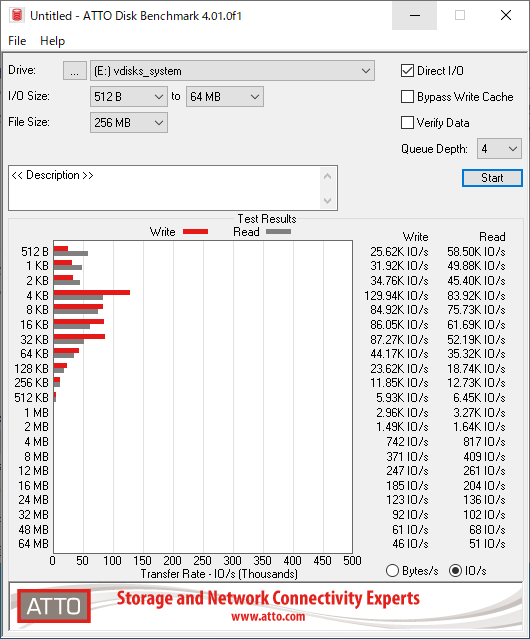Open the File Size 256 MB dropdown
Image resolution: width=530 pixels, height=639 pixels.
pos(129,123)
